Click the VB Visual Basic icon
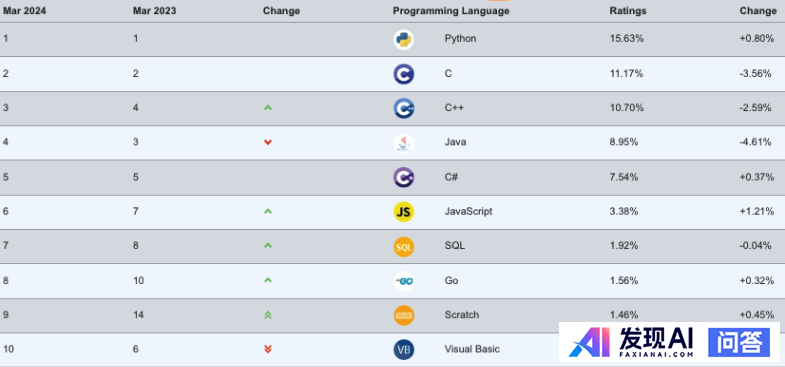 click(x=404, y=349)
